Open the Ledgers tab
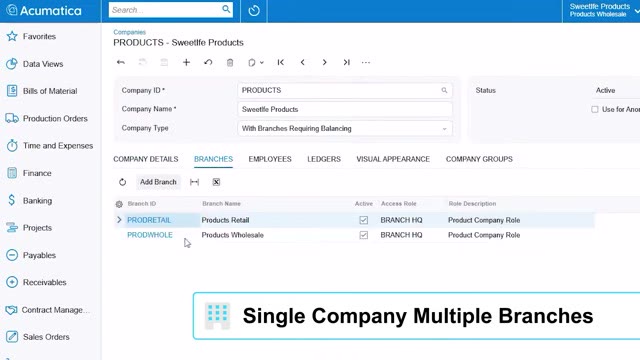640x360 pixels. coord(324,159)
